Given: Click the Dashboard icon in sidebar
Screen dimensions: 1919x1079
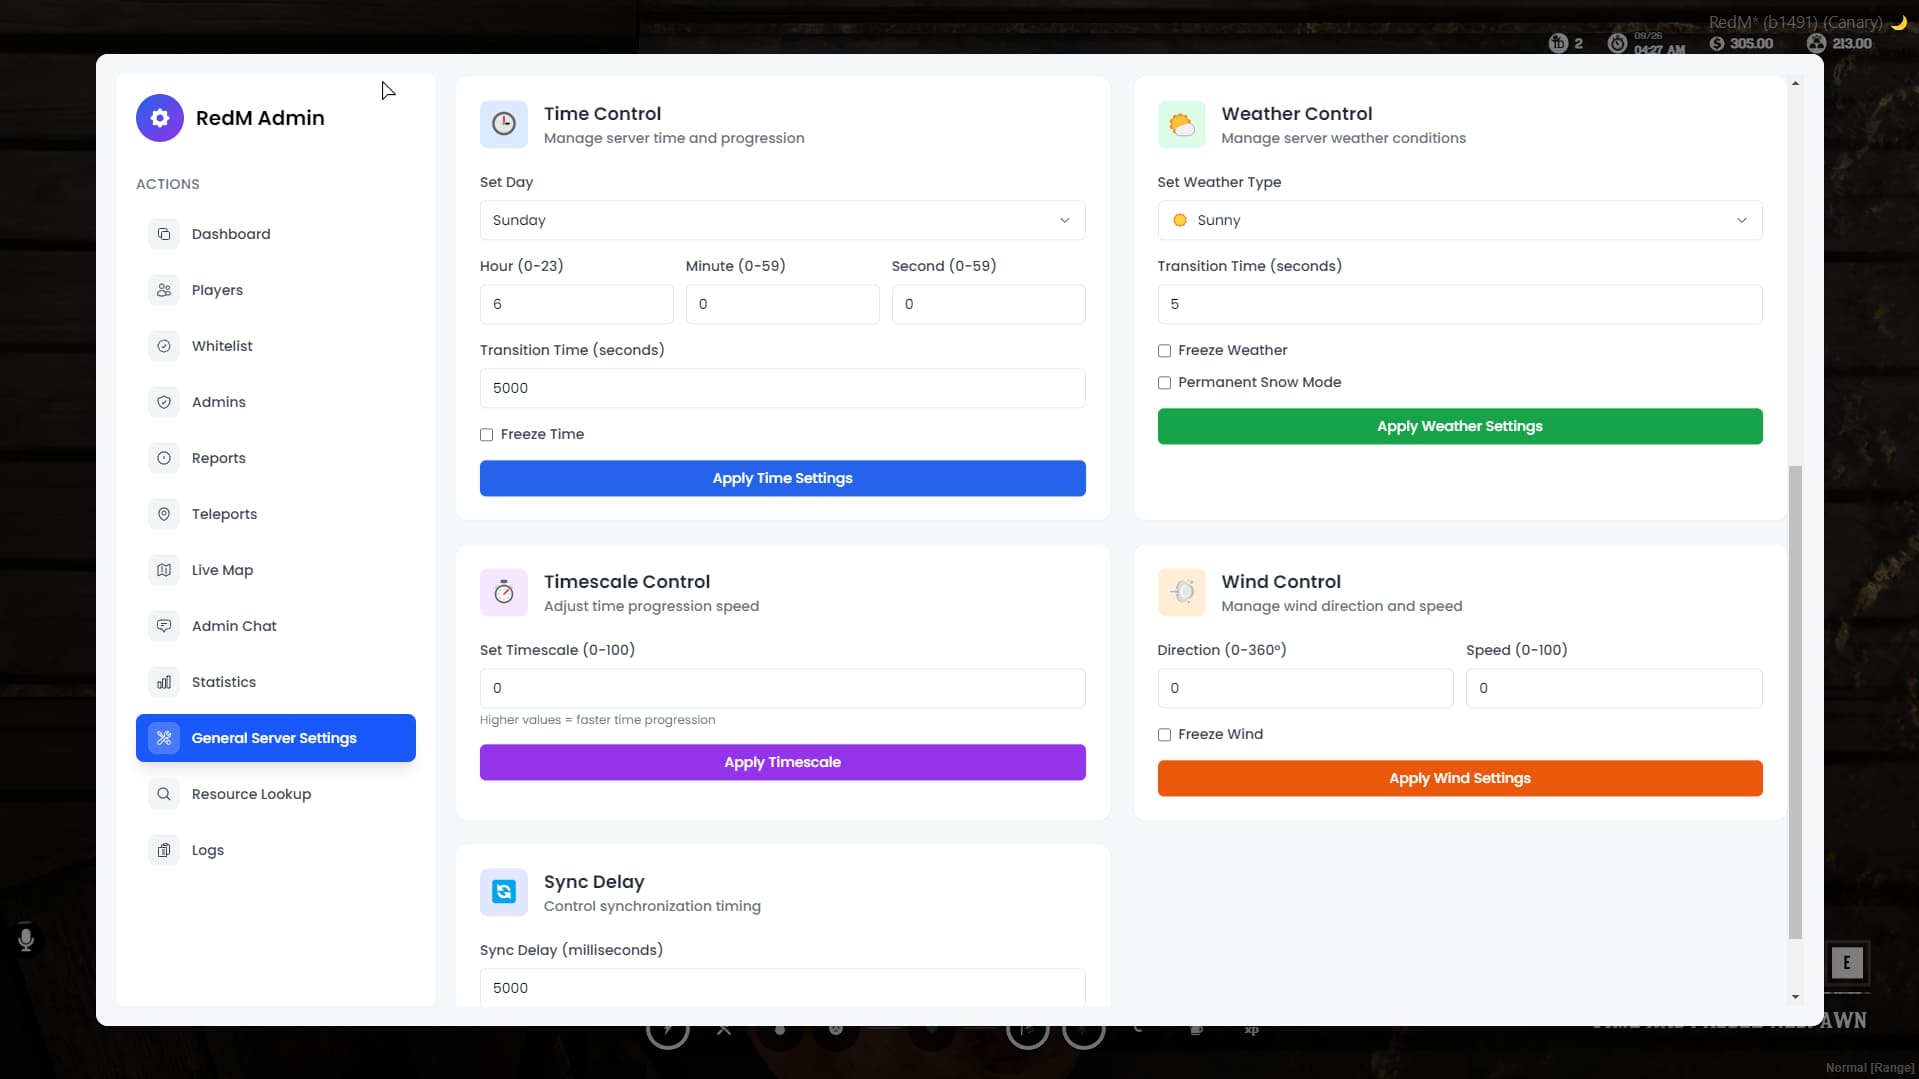Looking at the screenshot, I should coord(164,234).
